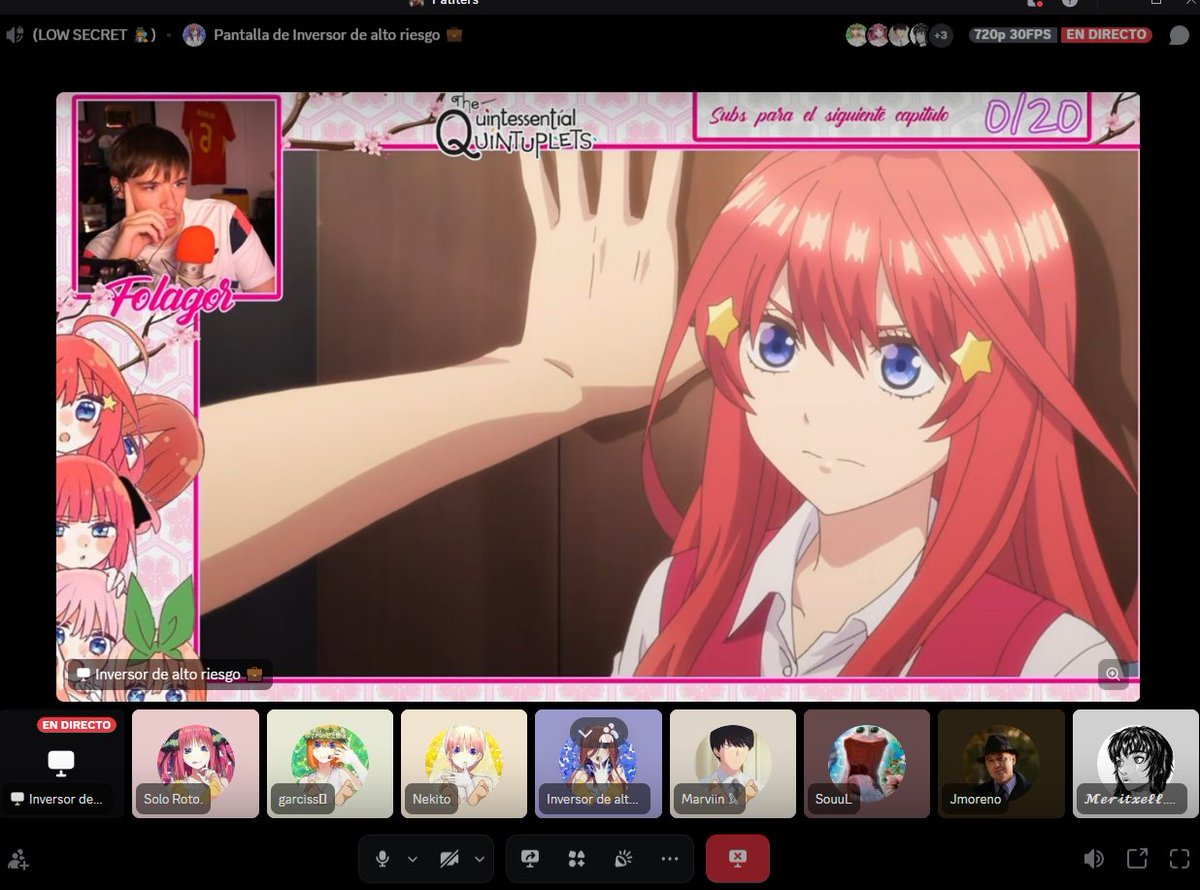Select the Marviin participant tile
1200x890 pixels.
pyautogui.click(x=733, y=764)
